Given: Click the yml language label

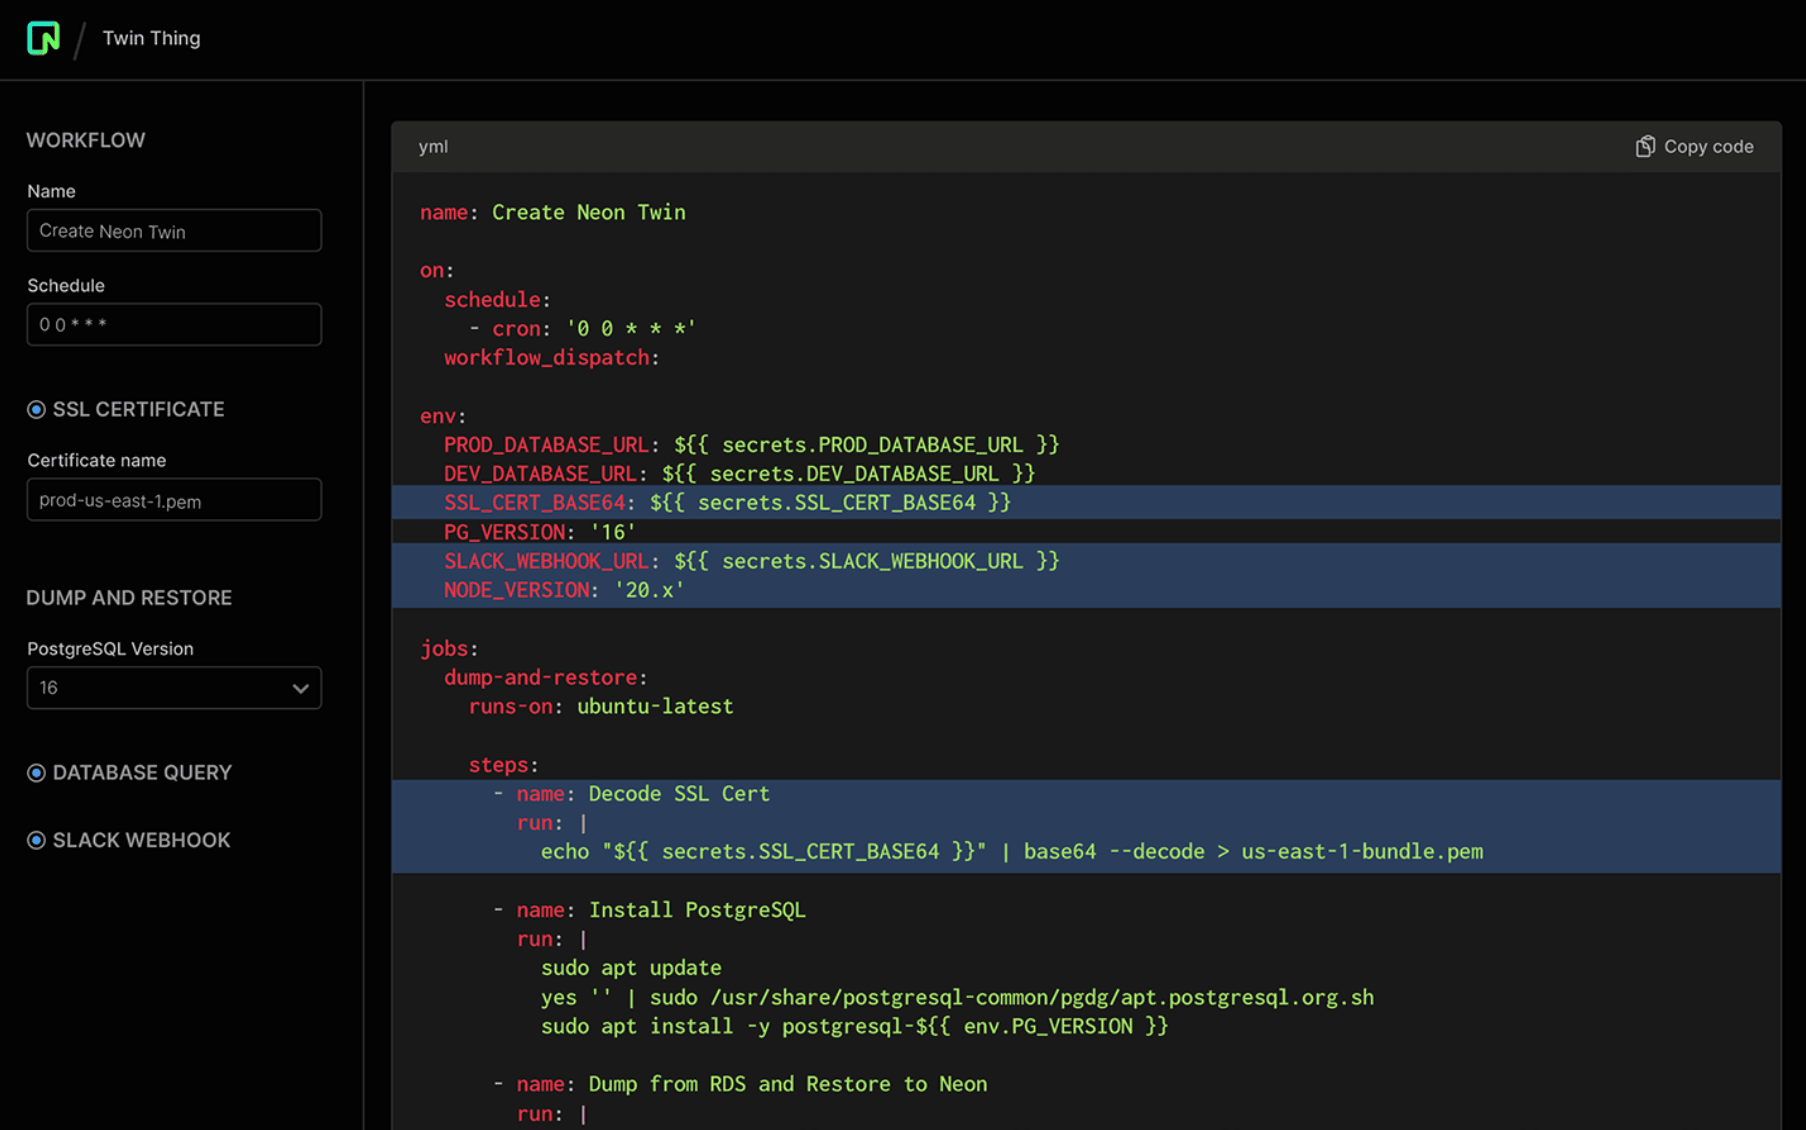Looking at the screenshot, I should point(433,147).
